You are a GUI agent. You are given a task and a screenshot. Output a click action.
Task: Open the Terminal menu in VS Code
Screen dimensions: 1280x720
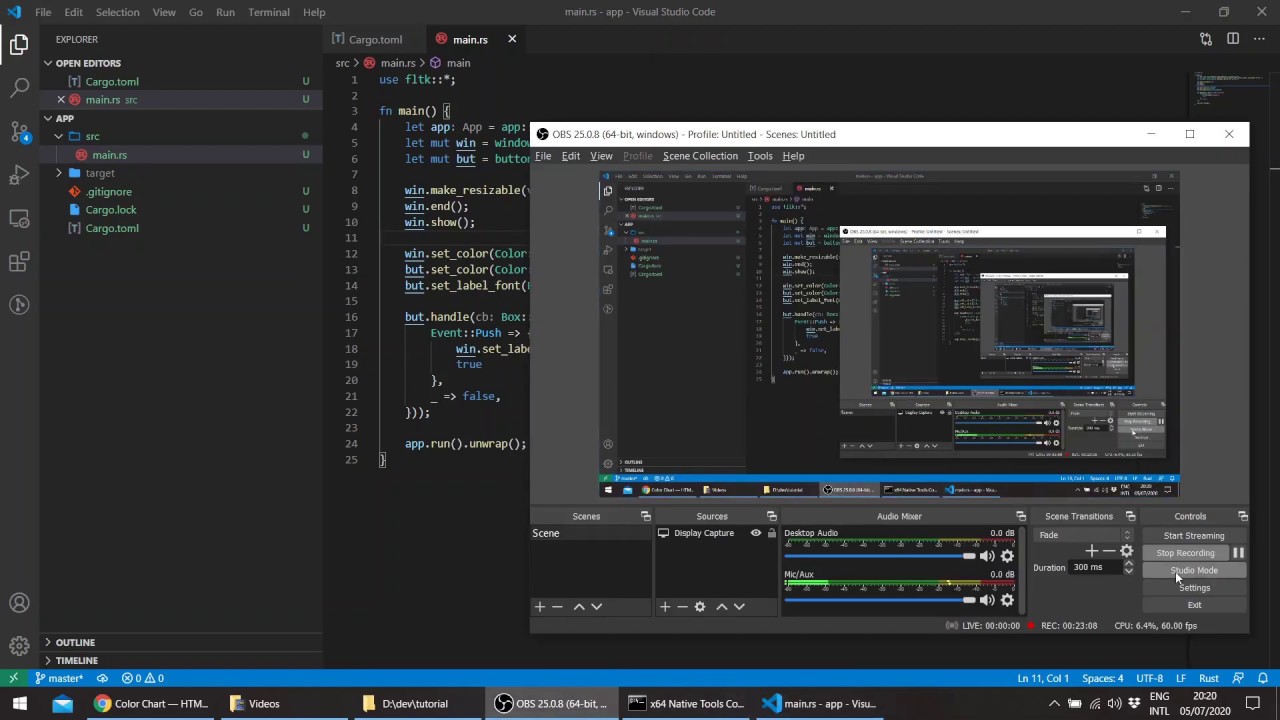click(269, 12)
